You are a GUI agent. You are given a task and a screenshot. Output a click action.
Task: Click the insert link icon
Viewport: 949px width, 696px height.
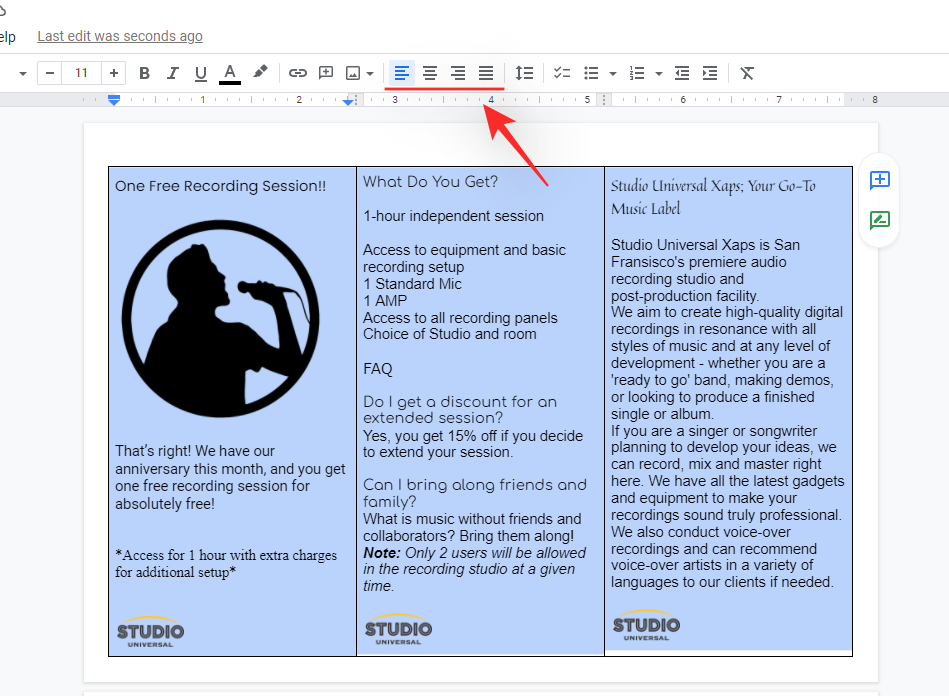[x=298, y=73]
